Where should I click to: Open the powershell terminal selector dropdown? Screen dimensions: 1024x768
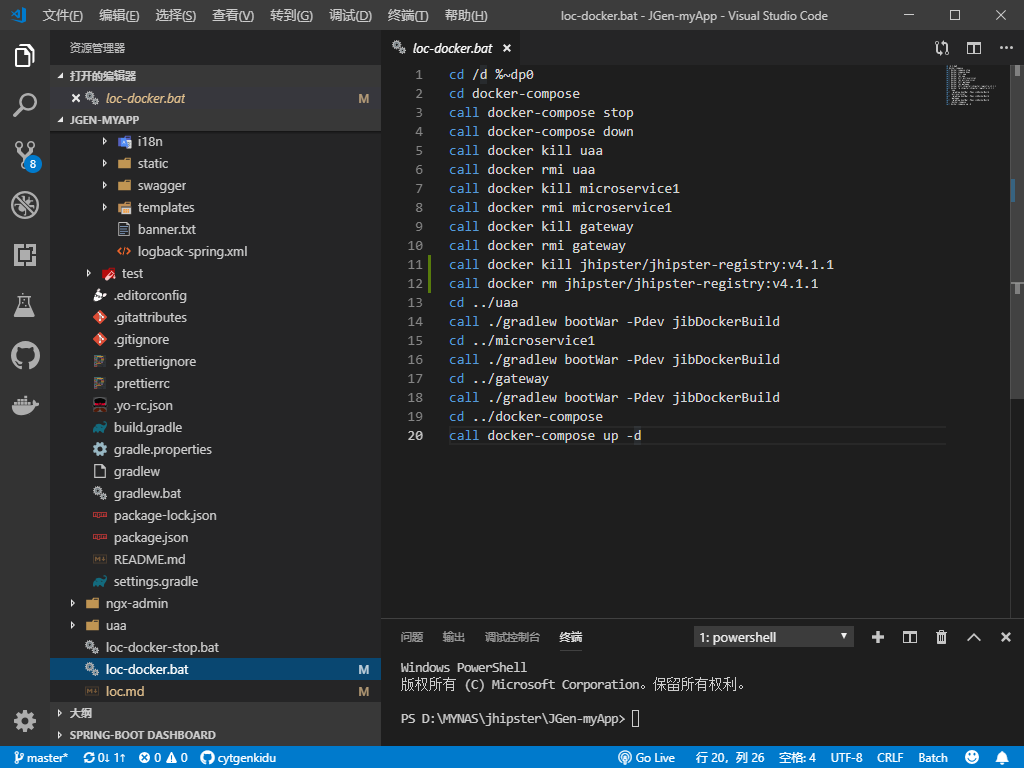click(772, 636)
